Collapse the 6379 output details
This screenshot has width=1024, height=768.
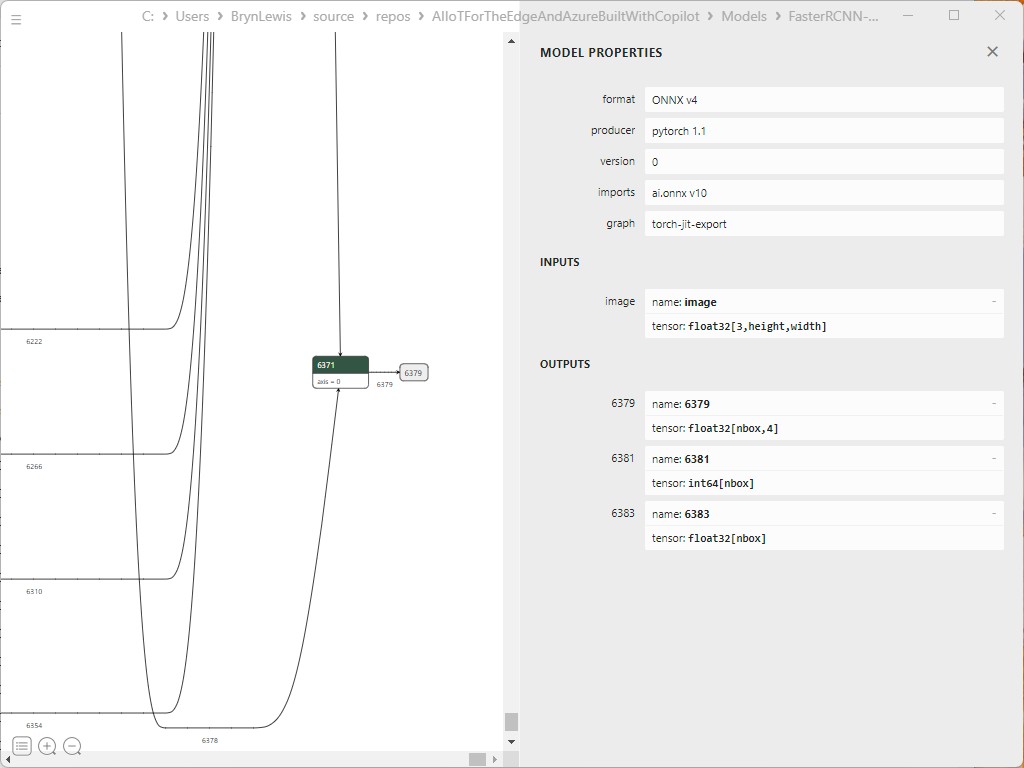click(993, 404)
